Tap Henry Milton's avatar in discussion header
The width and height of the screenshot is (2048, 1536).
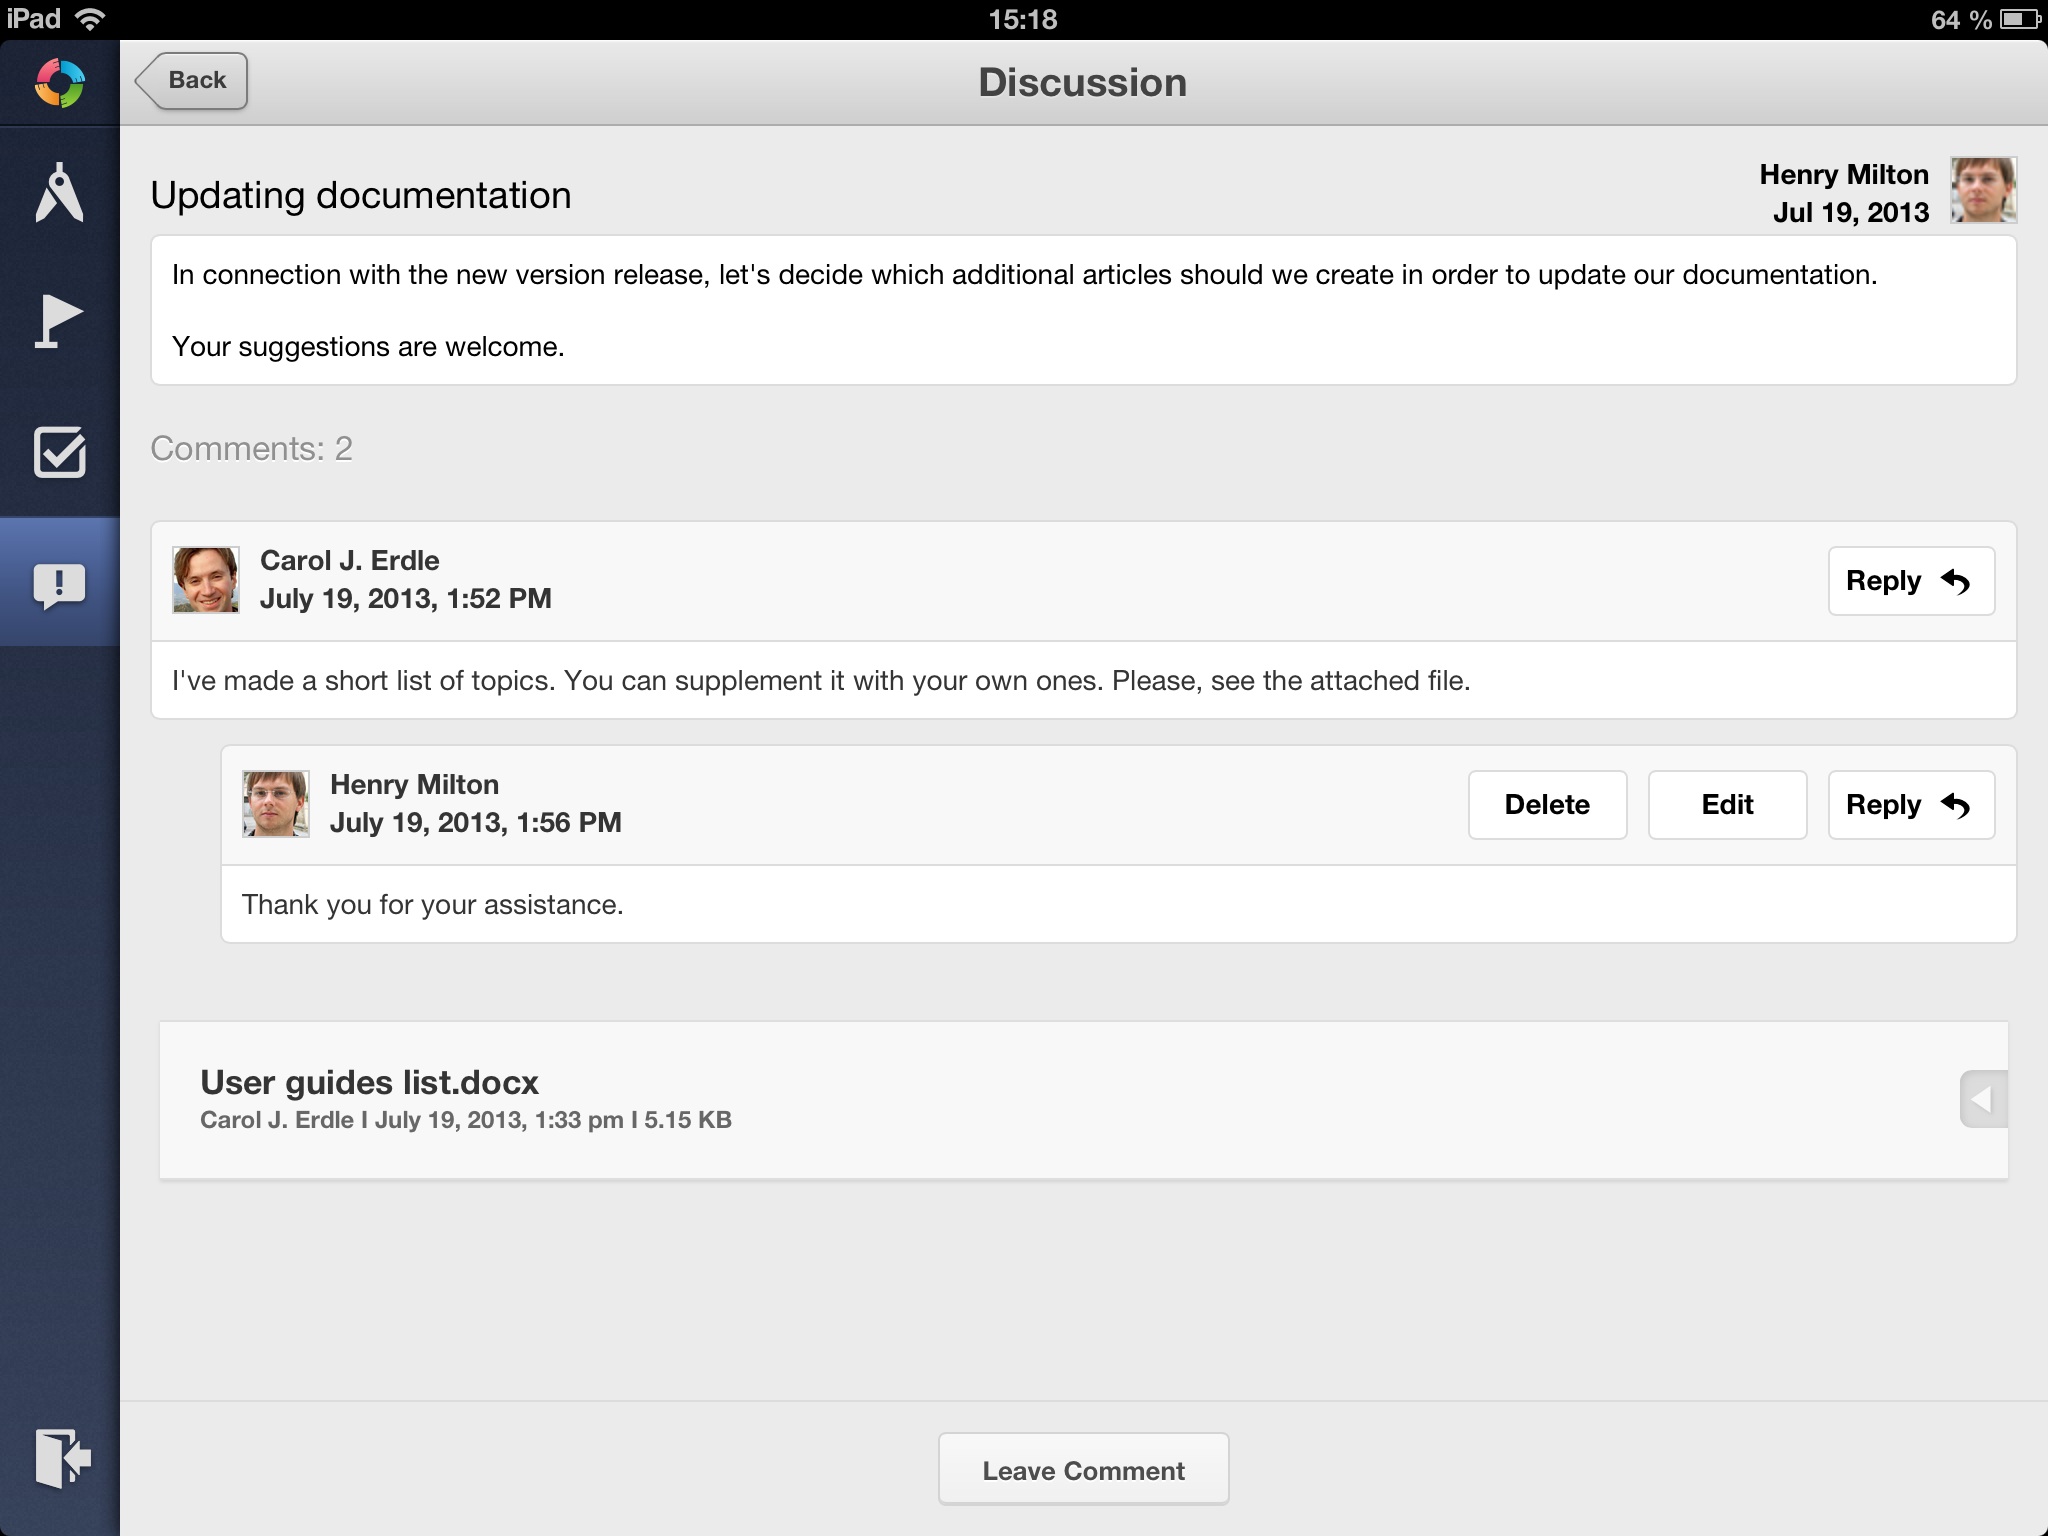pyautogui.click(x=1982, y=190)
